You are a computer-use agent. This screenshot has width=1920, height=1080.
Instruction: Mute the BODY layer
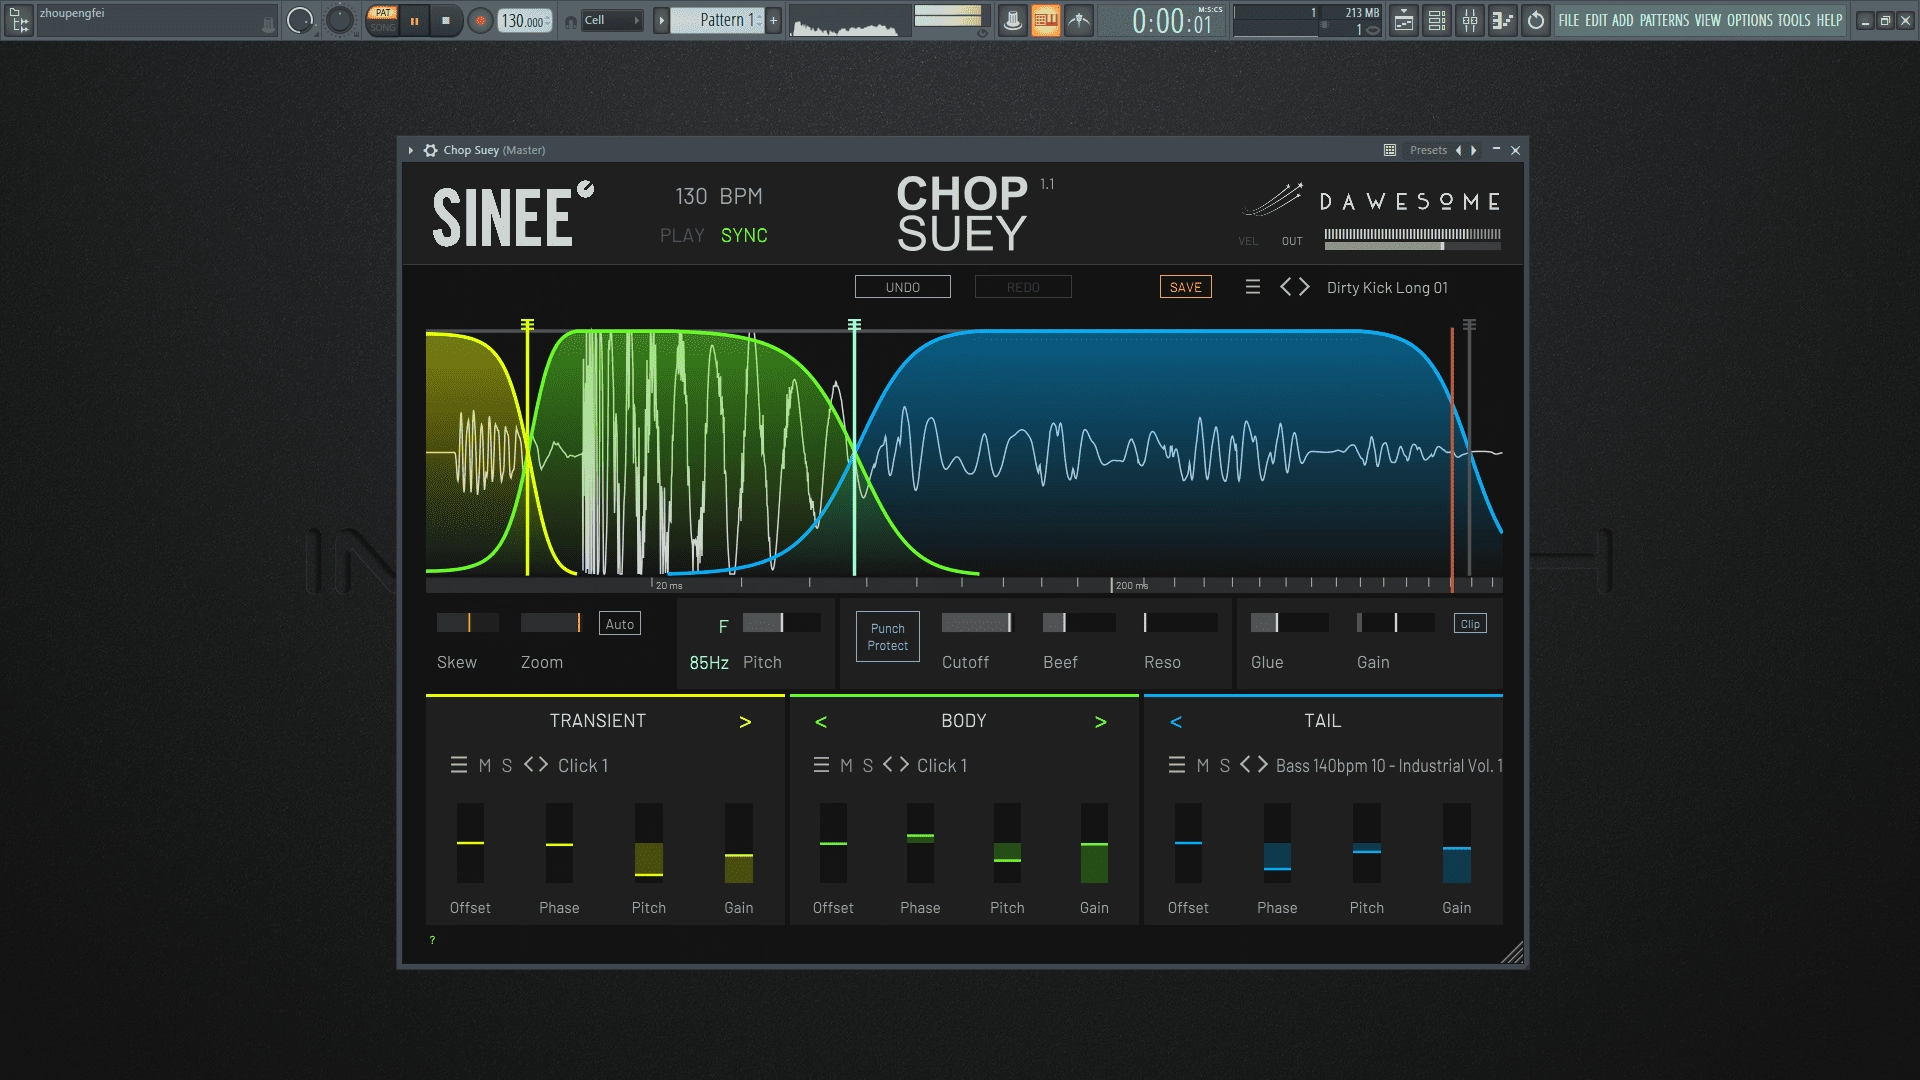847,765
